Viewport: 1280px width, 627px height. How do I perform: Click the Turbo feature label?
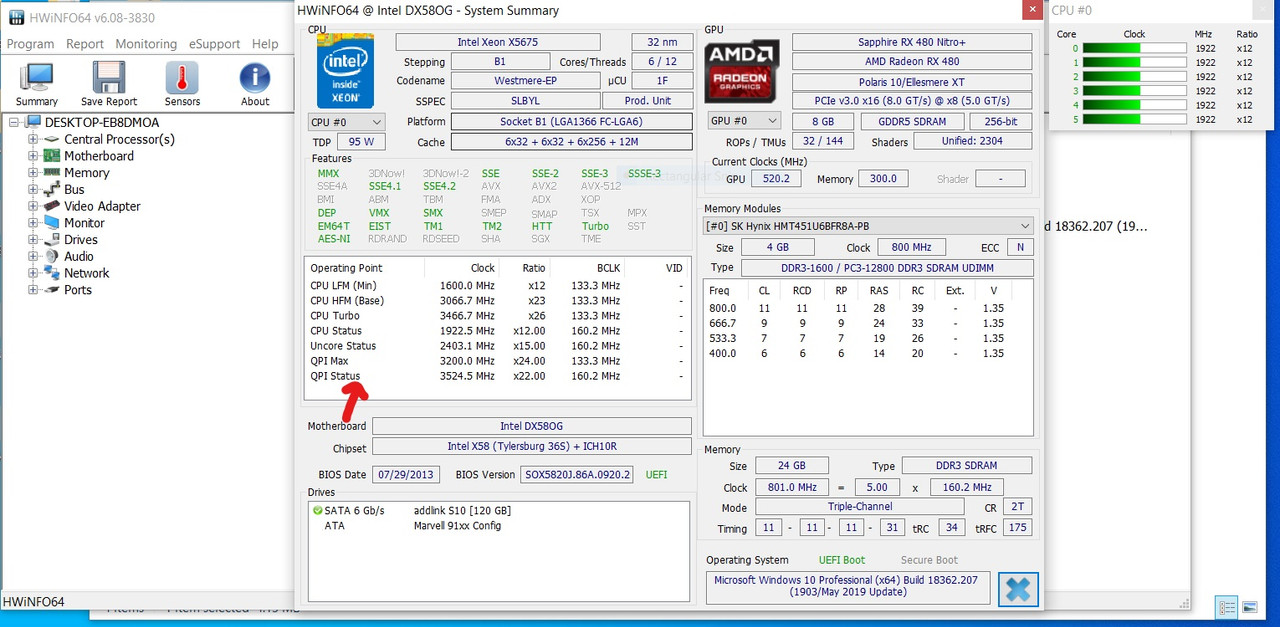click(595, 226)
